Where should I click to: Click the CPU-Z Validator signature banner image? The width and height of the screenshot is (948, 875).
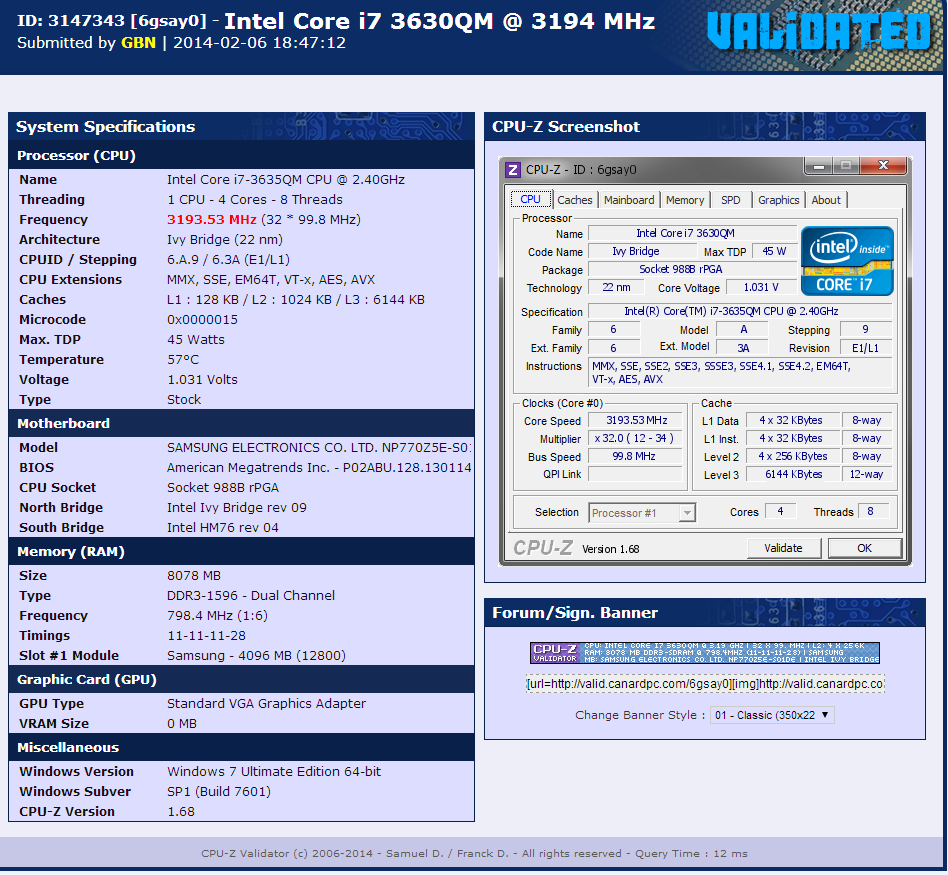pos(705,652)
